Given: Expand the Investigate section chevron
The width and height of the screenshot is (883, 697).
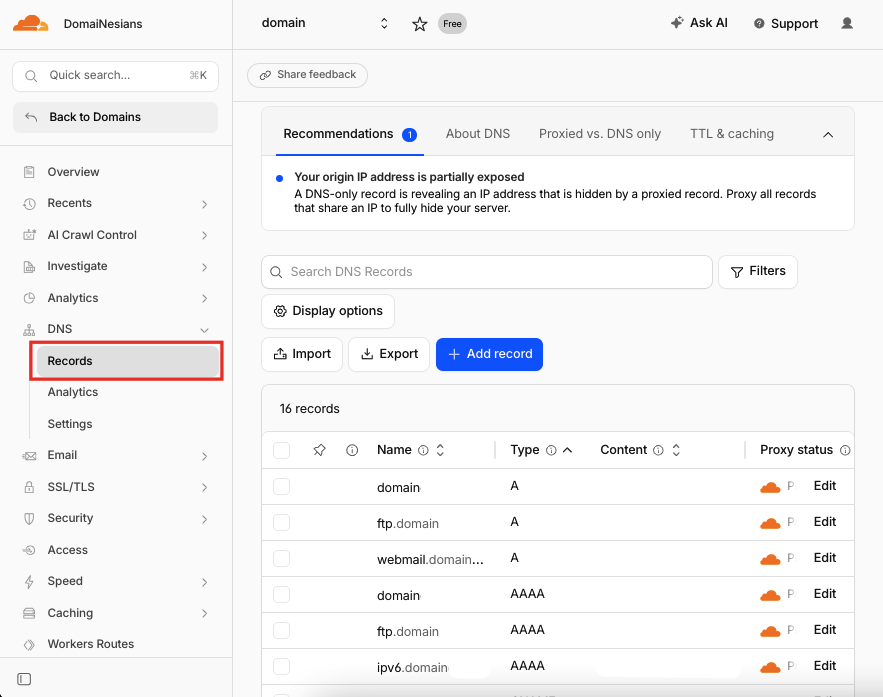Looking at the screenshot, I should pyautogui.click(x=204, y=267).
